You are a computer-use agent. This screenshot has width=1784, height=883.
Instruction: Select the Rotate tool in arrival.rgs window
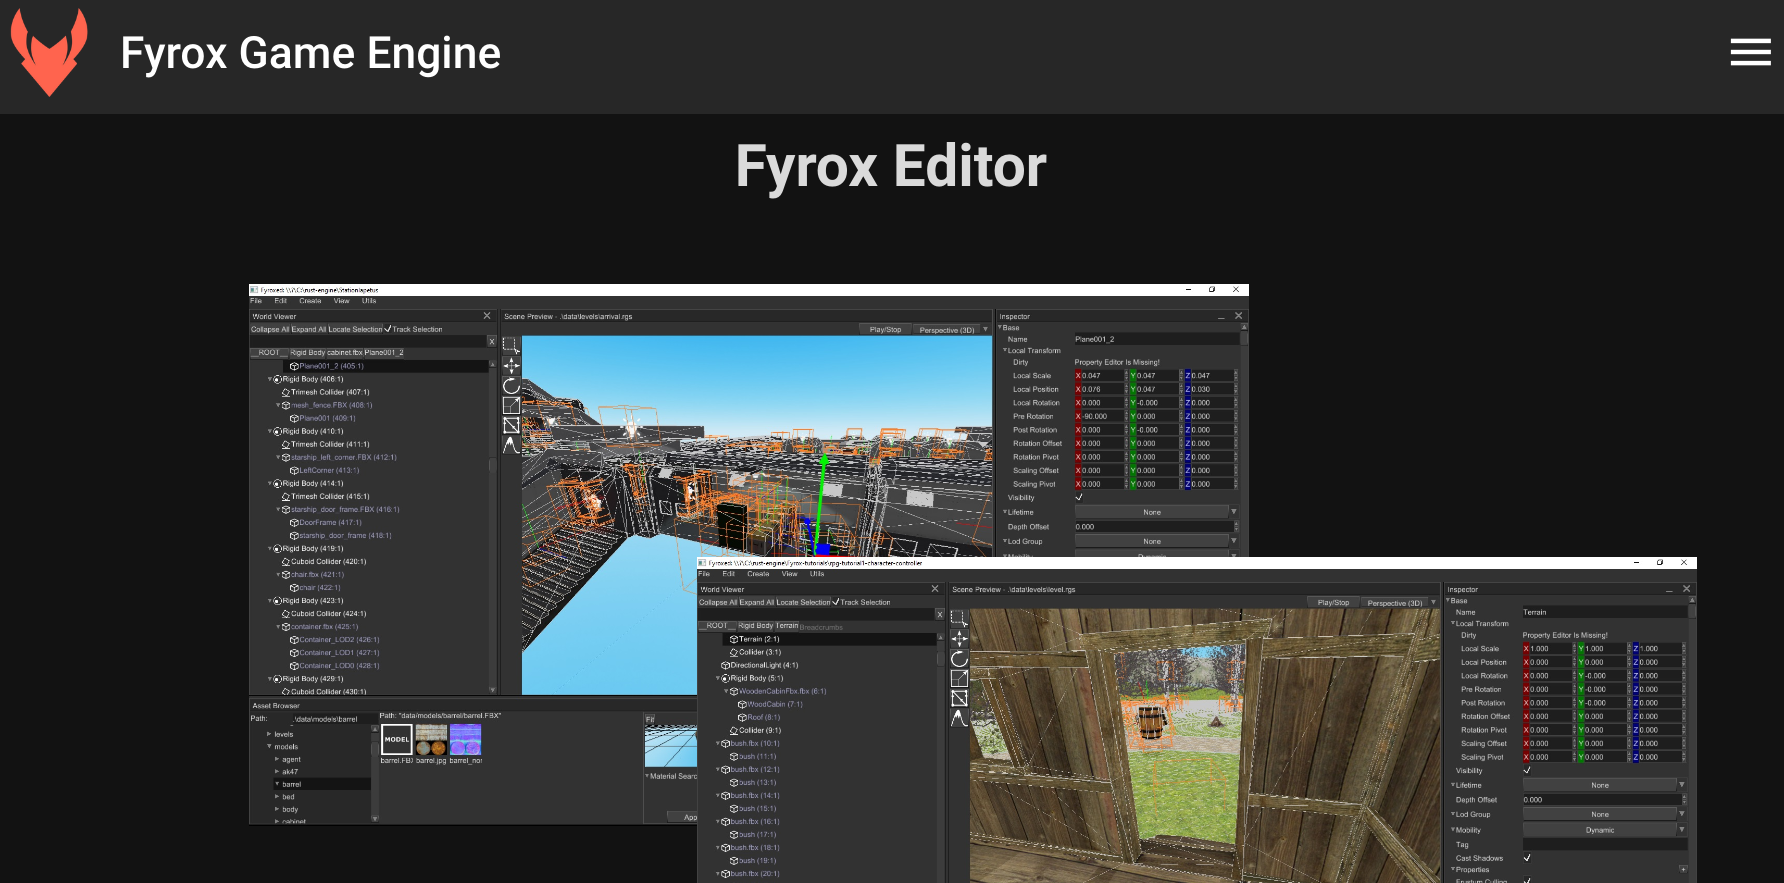pyautogui.click(x=511, y=386)
